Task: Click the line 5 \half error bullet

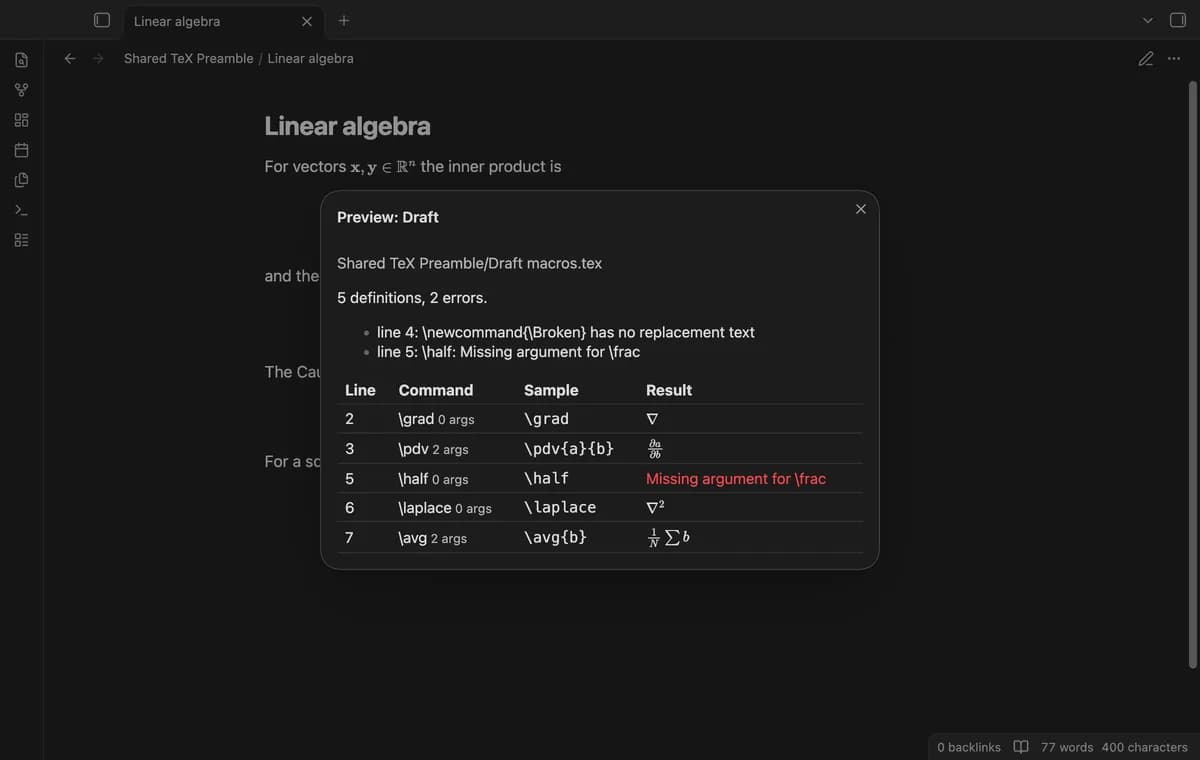Action: pyautogui.click(x=508, y=352)
